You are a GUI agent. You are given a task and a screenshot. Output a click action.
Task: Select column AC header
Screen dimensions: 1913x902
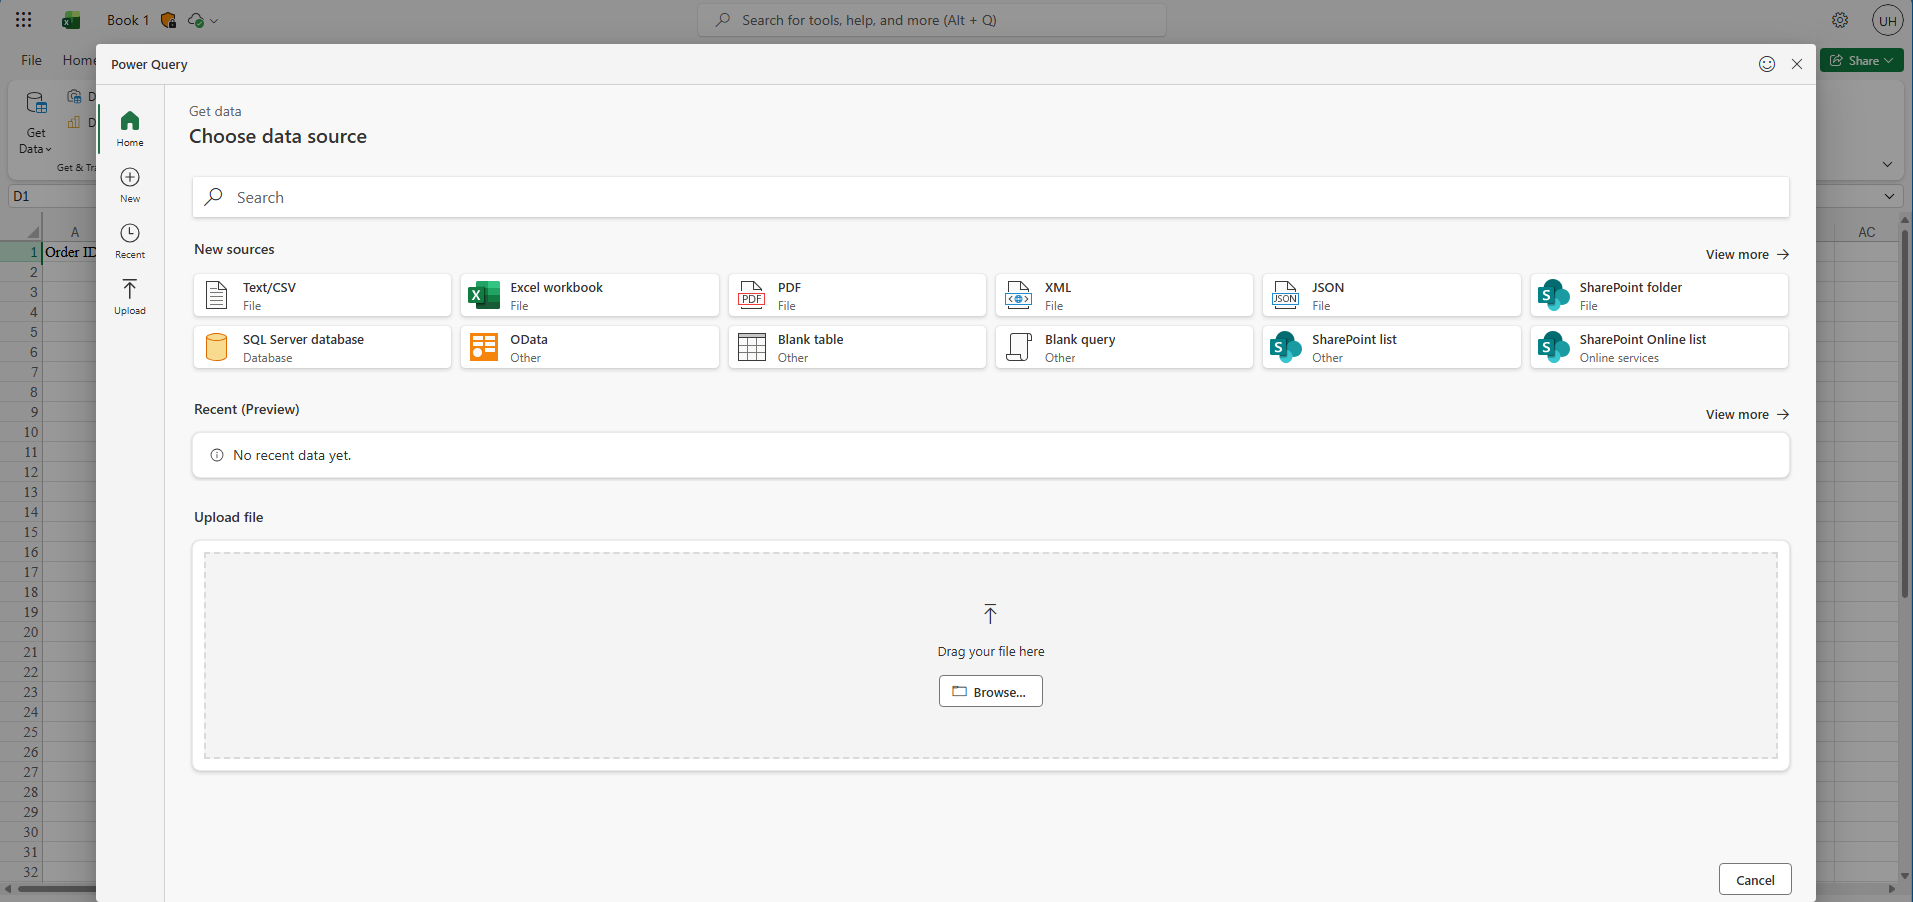1866,232
